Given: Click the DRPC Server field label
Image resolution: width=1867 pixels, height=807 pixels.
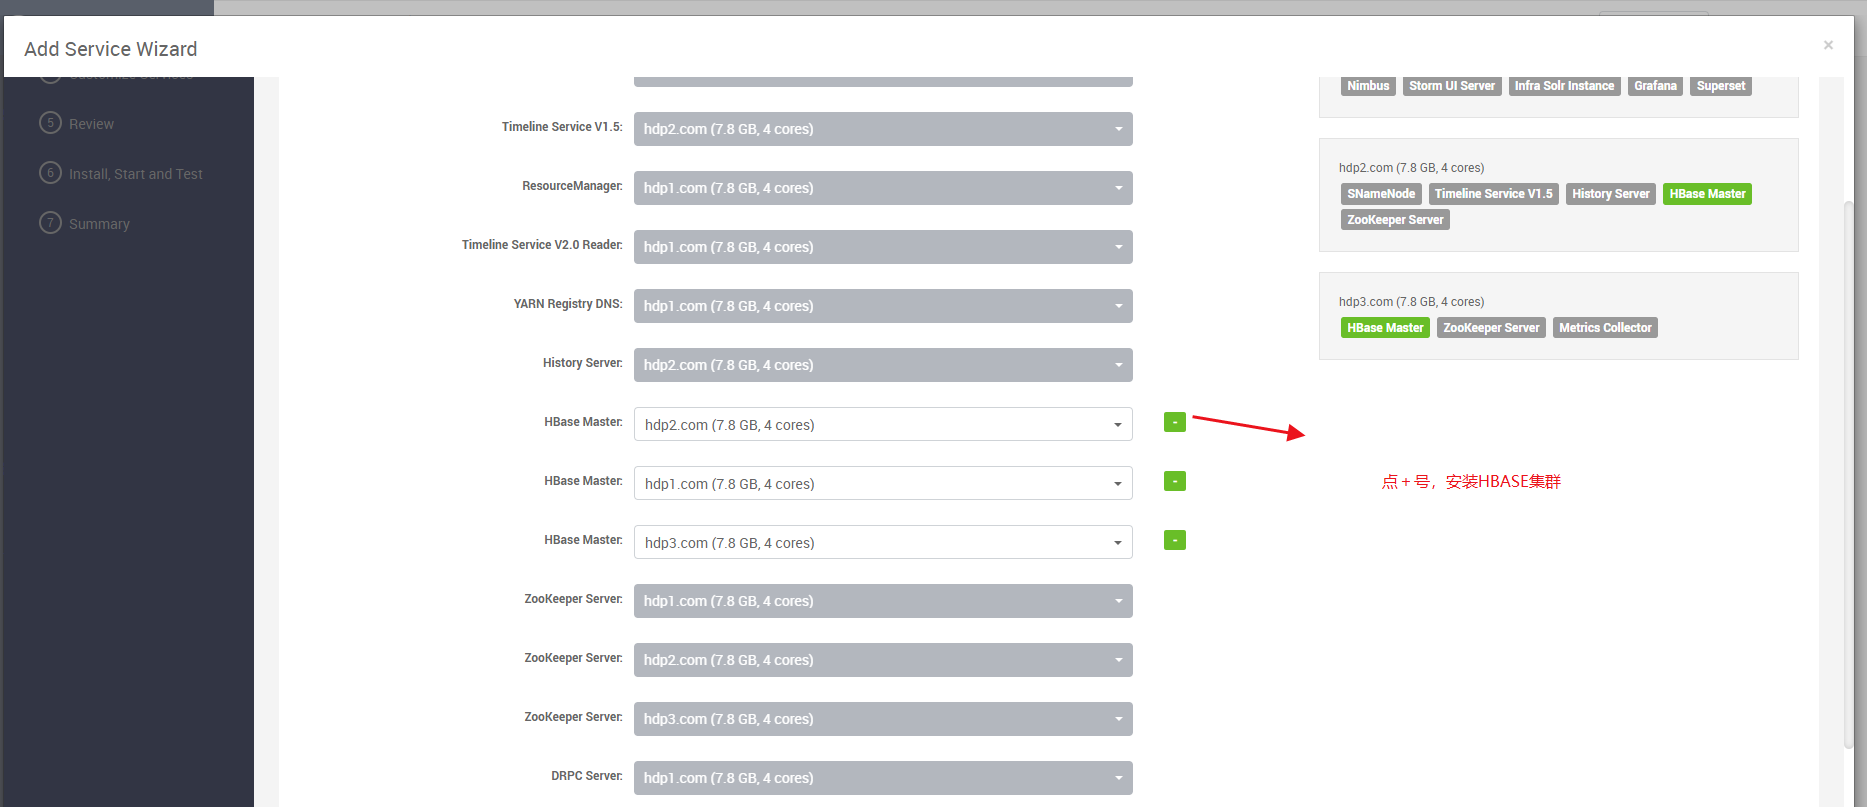Looking at the screenshot, I should 587,776.
